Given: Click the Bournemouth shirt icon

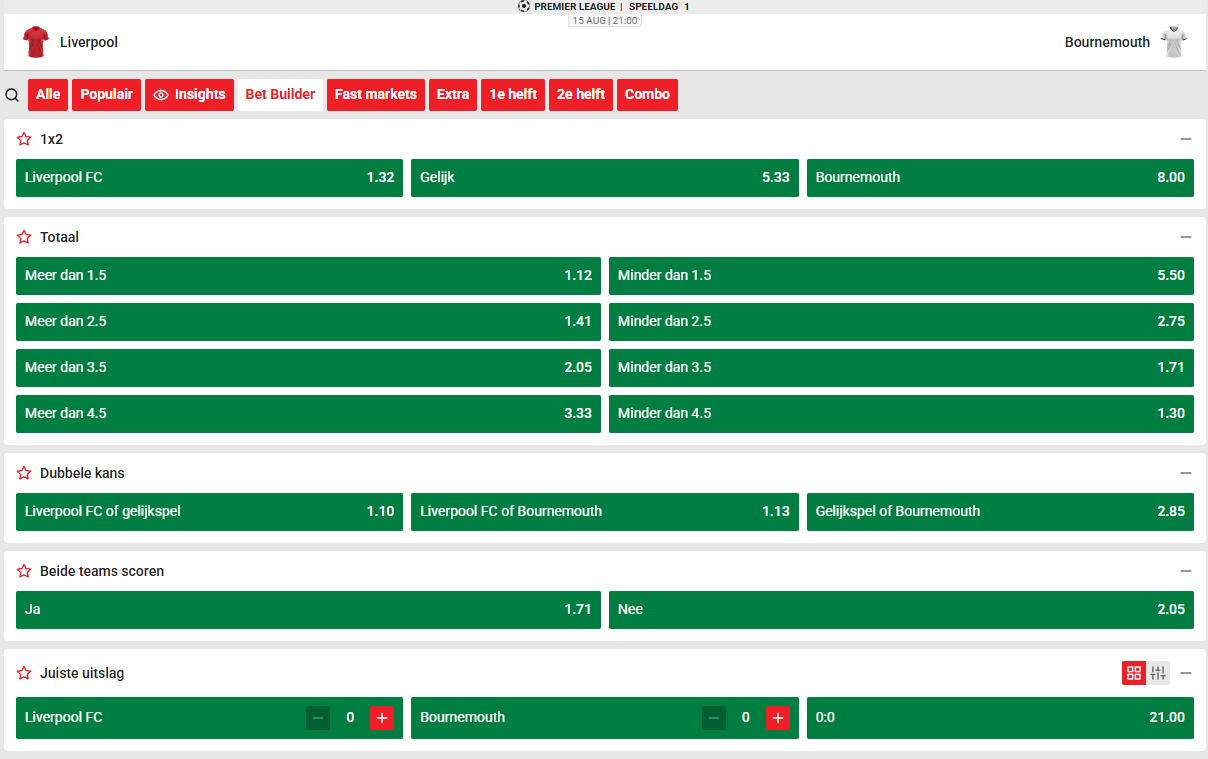Looking at the screenshot, I should 1173,42.
